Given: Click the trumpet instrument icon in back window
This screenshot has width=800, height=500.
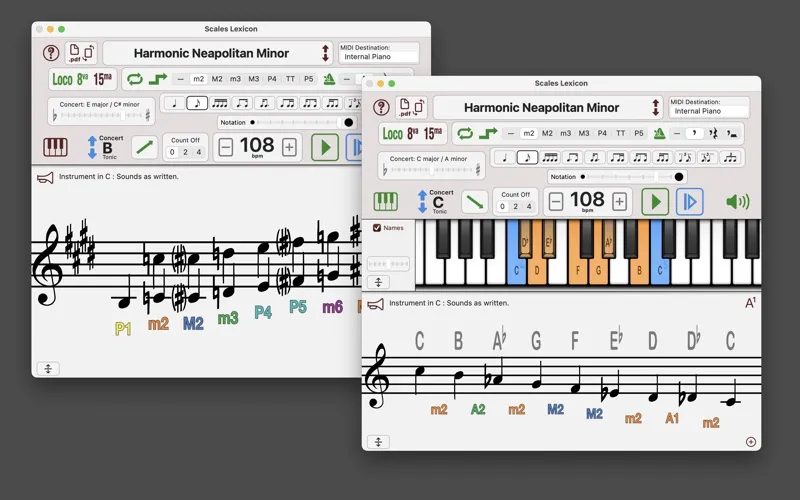Looking at the screenshot, I should pyautogui.click(x=45, y=178).
